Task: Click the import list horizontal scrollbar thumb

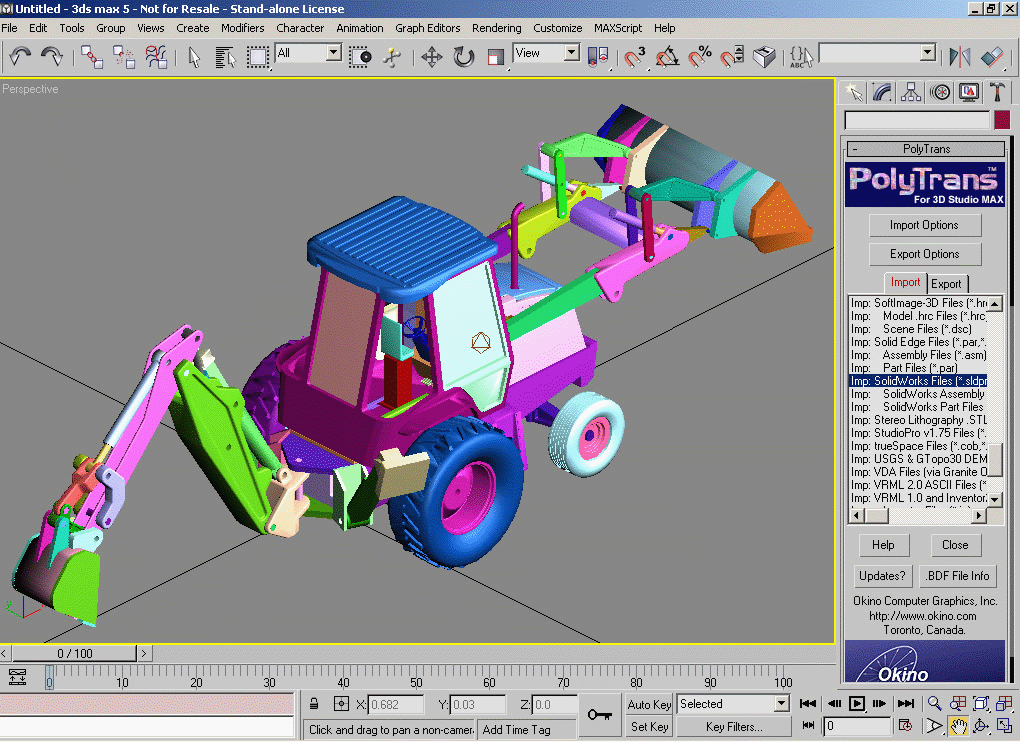Action: (876, 516)
